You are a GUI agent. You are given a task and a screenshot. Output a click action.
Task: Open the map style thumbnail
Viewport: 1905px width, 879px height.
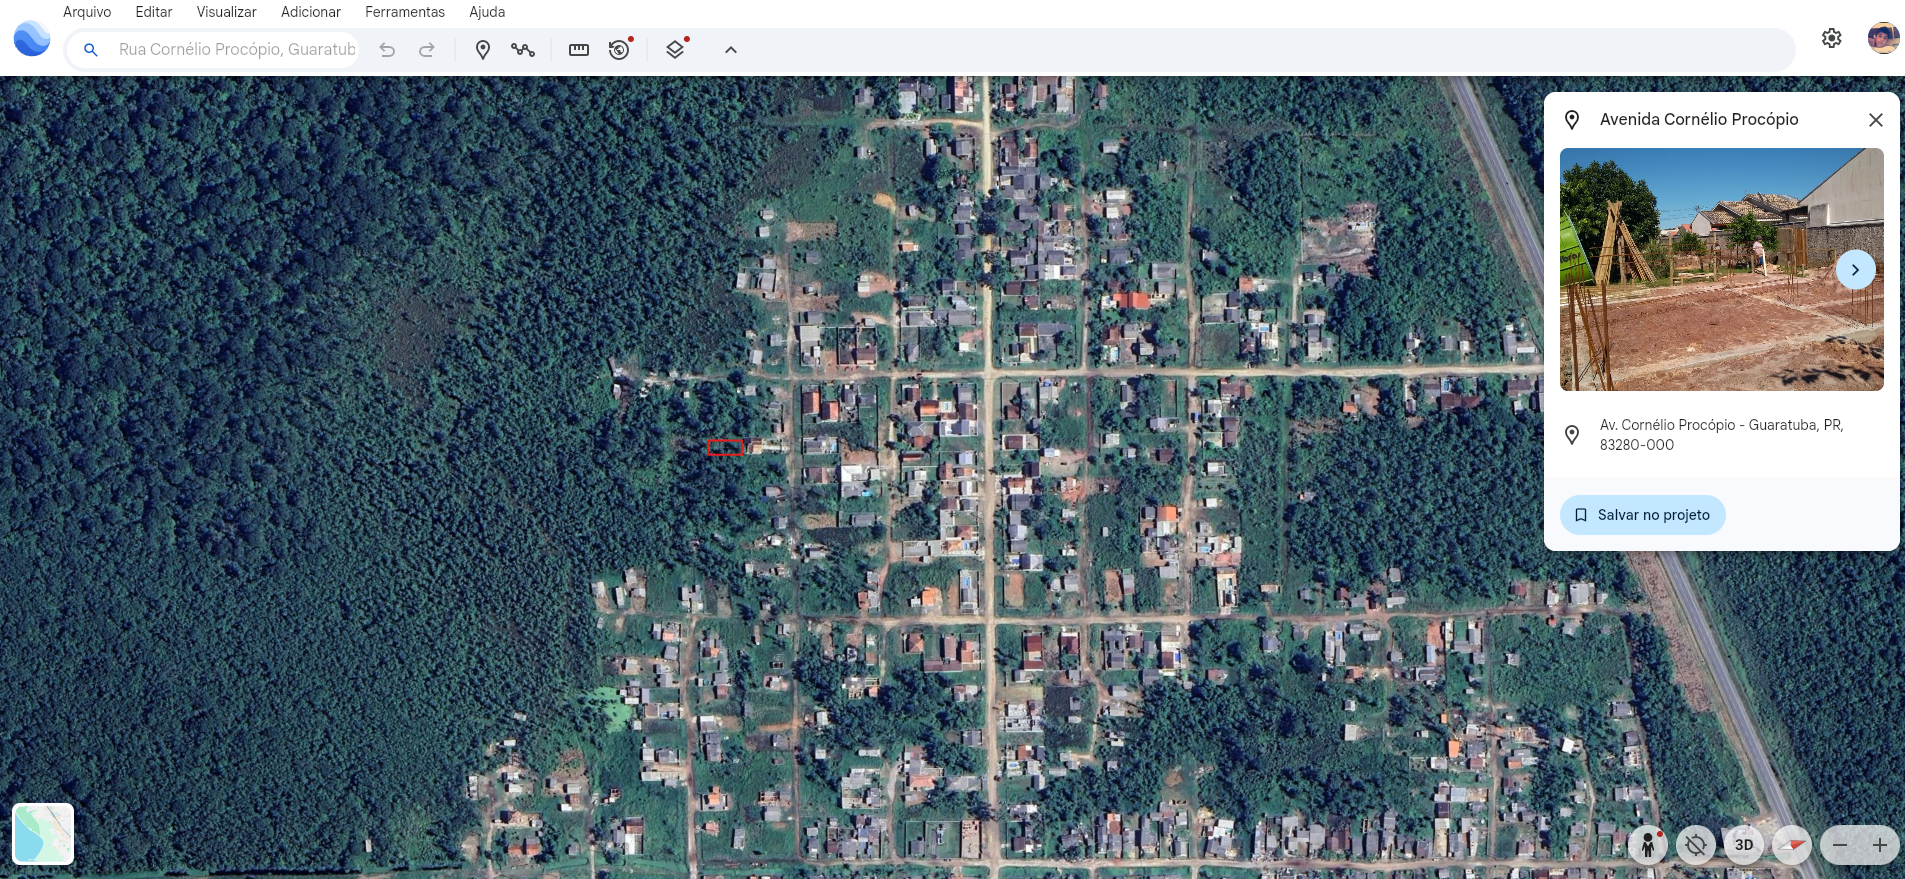(x=43, y=834)
